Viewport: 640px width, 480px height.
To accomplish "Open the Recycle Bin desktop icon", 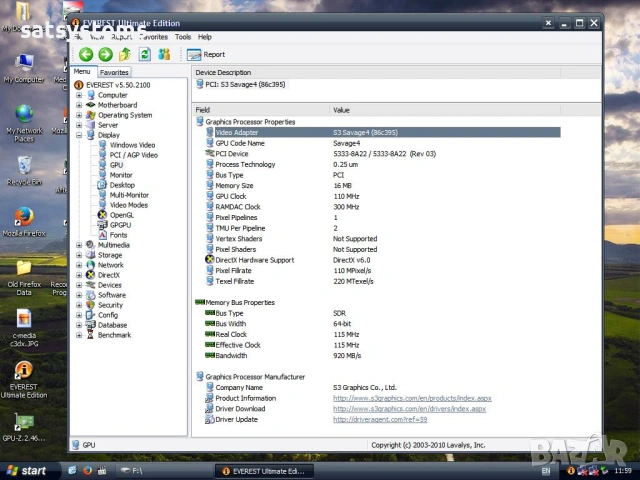I will (24, 171).
